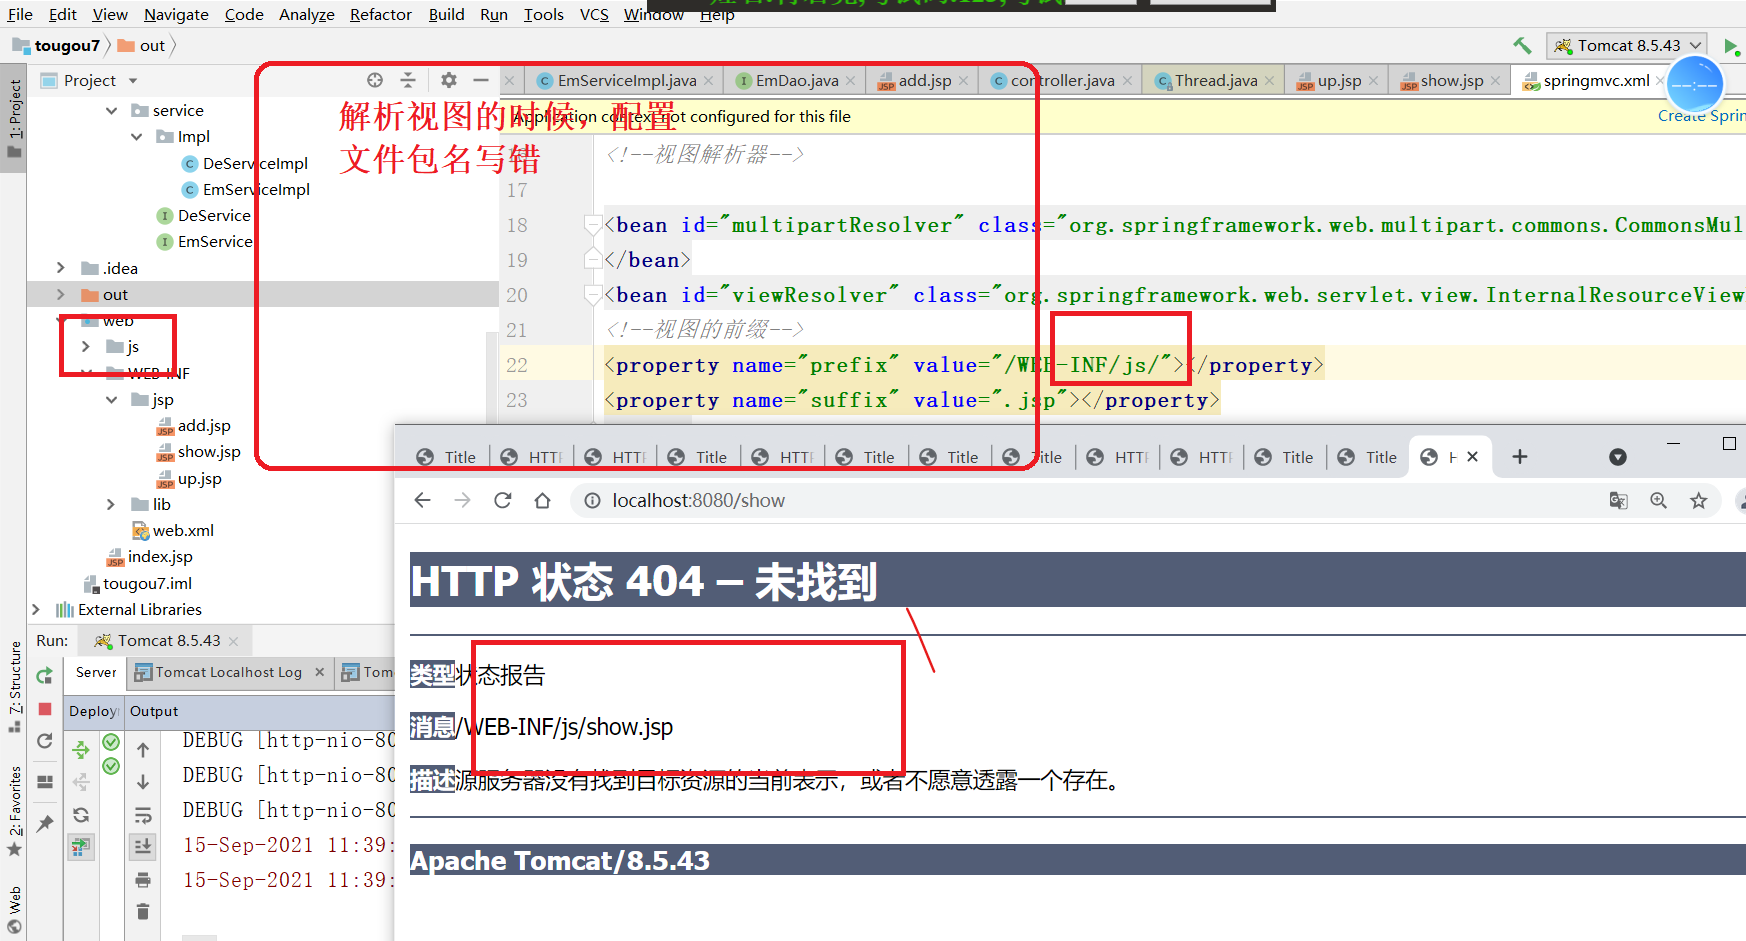Click the tougou7 breadcrumb in navigation bar
1746x941 pixels.
[x=56, y=46]
